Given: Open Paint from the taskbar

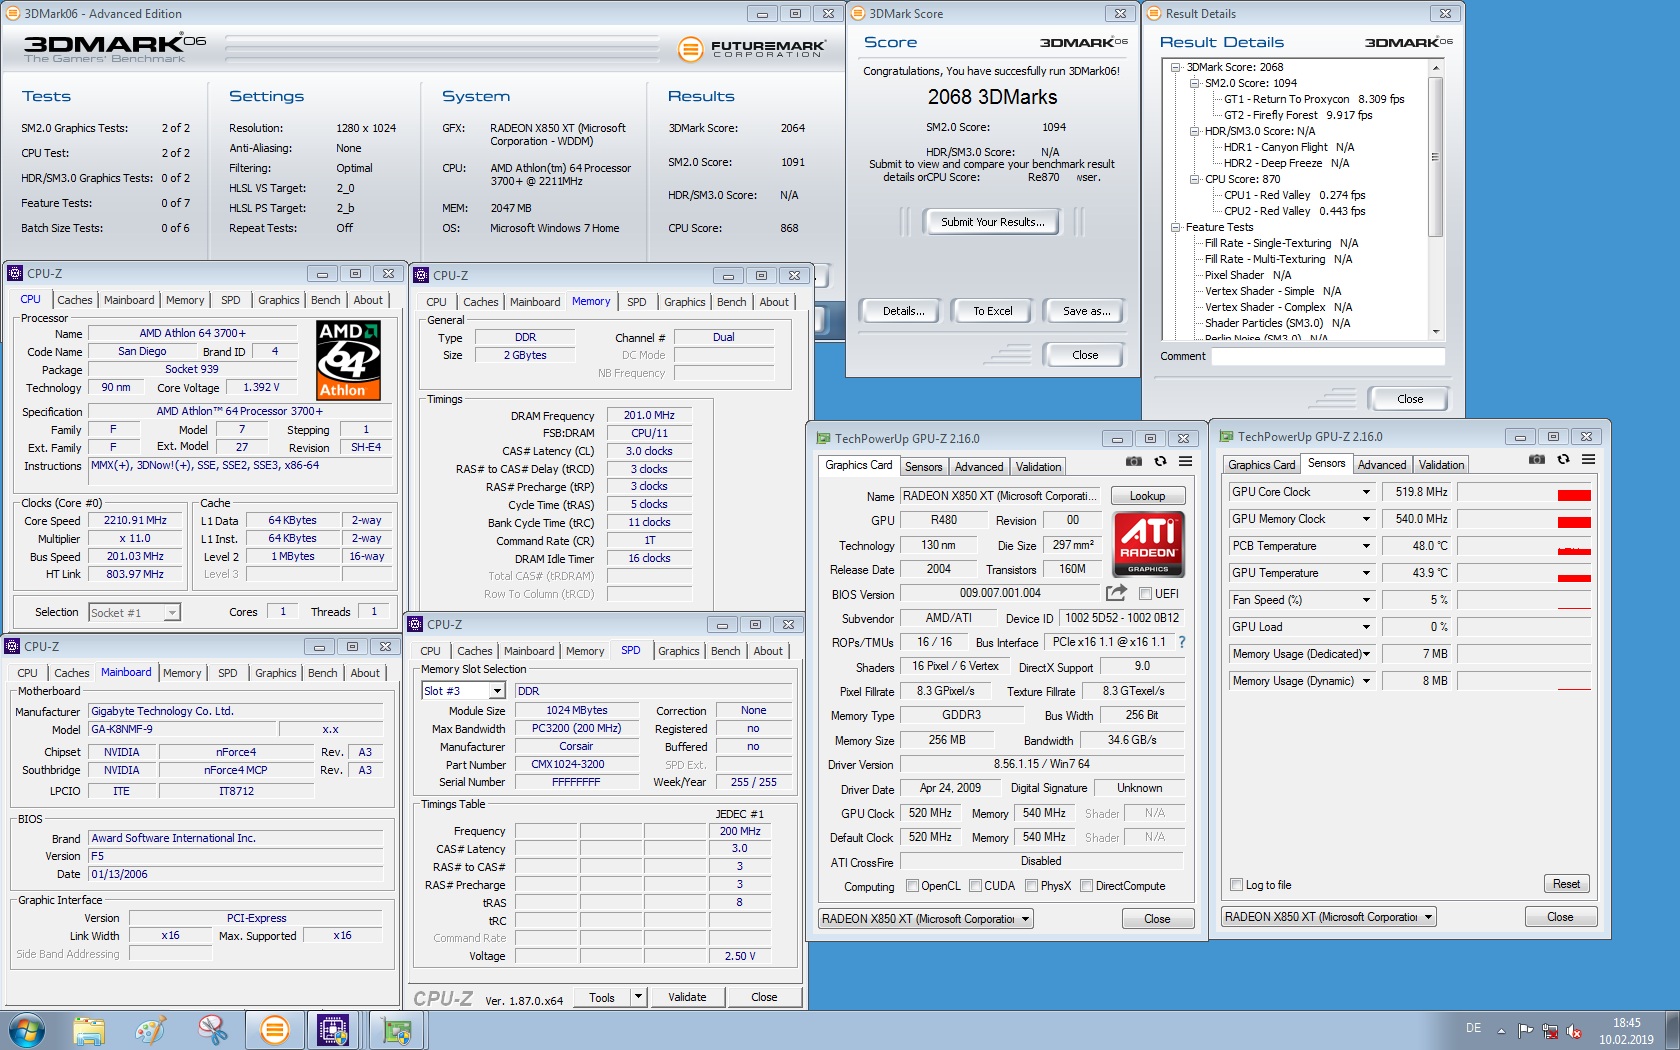Looking at the screenshot, I should (x=151, y=1030).
